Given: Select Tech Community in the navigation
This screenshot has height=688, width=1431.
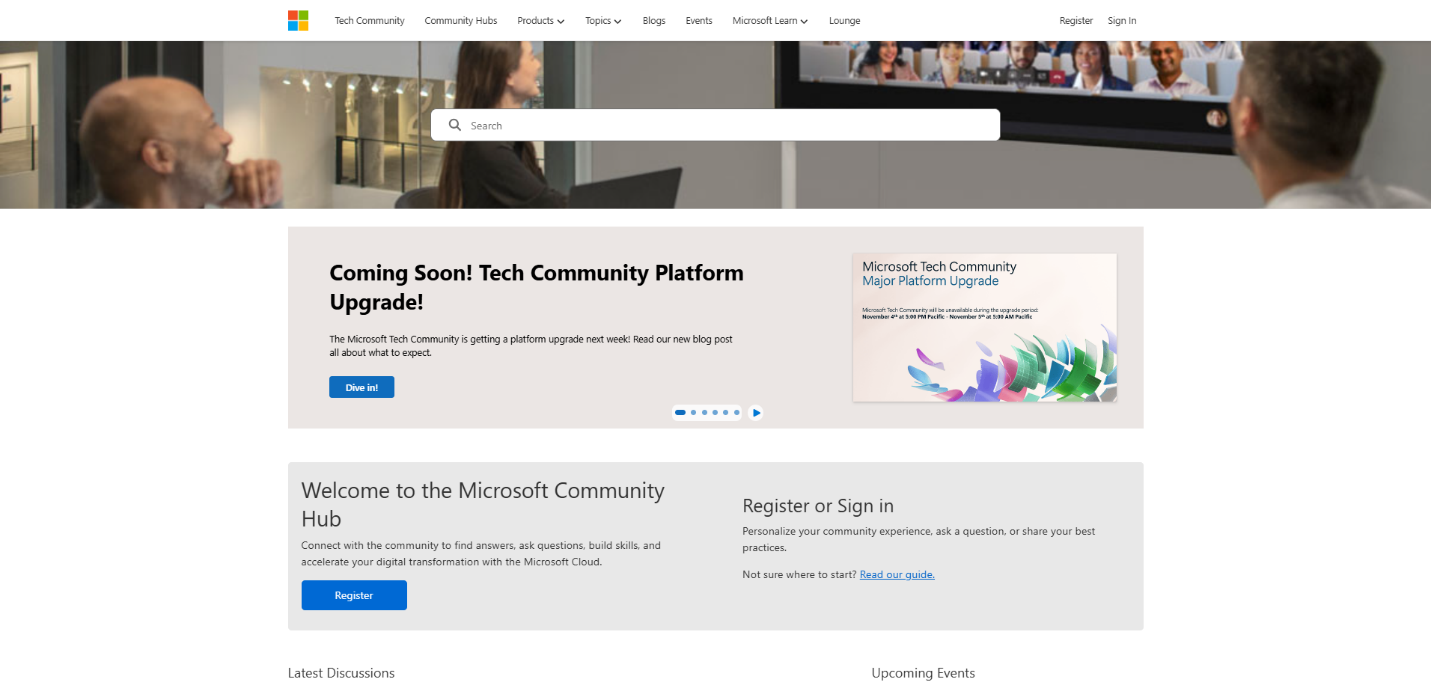Looking at the screenshot, I should click(x=369, y=20).
